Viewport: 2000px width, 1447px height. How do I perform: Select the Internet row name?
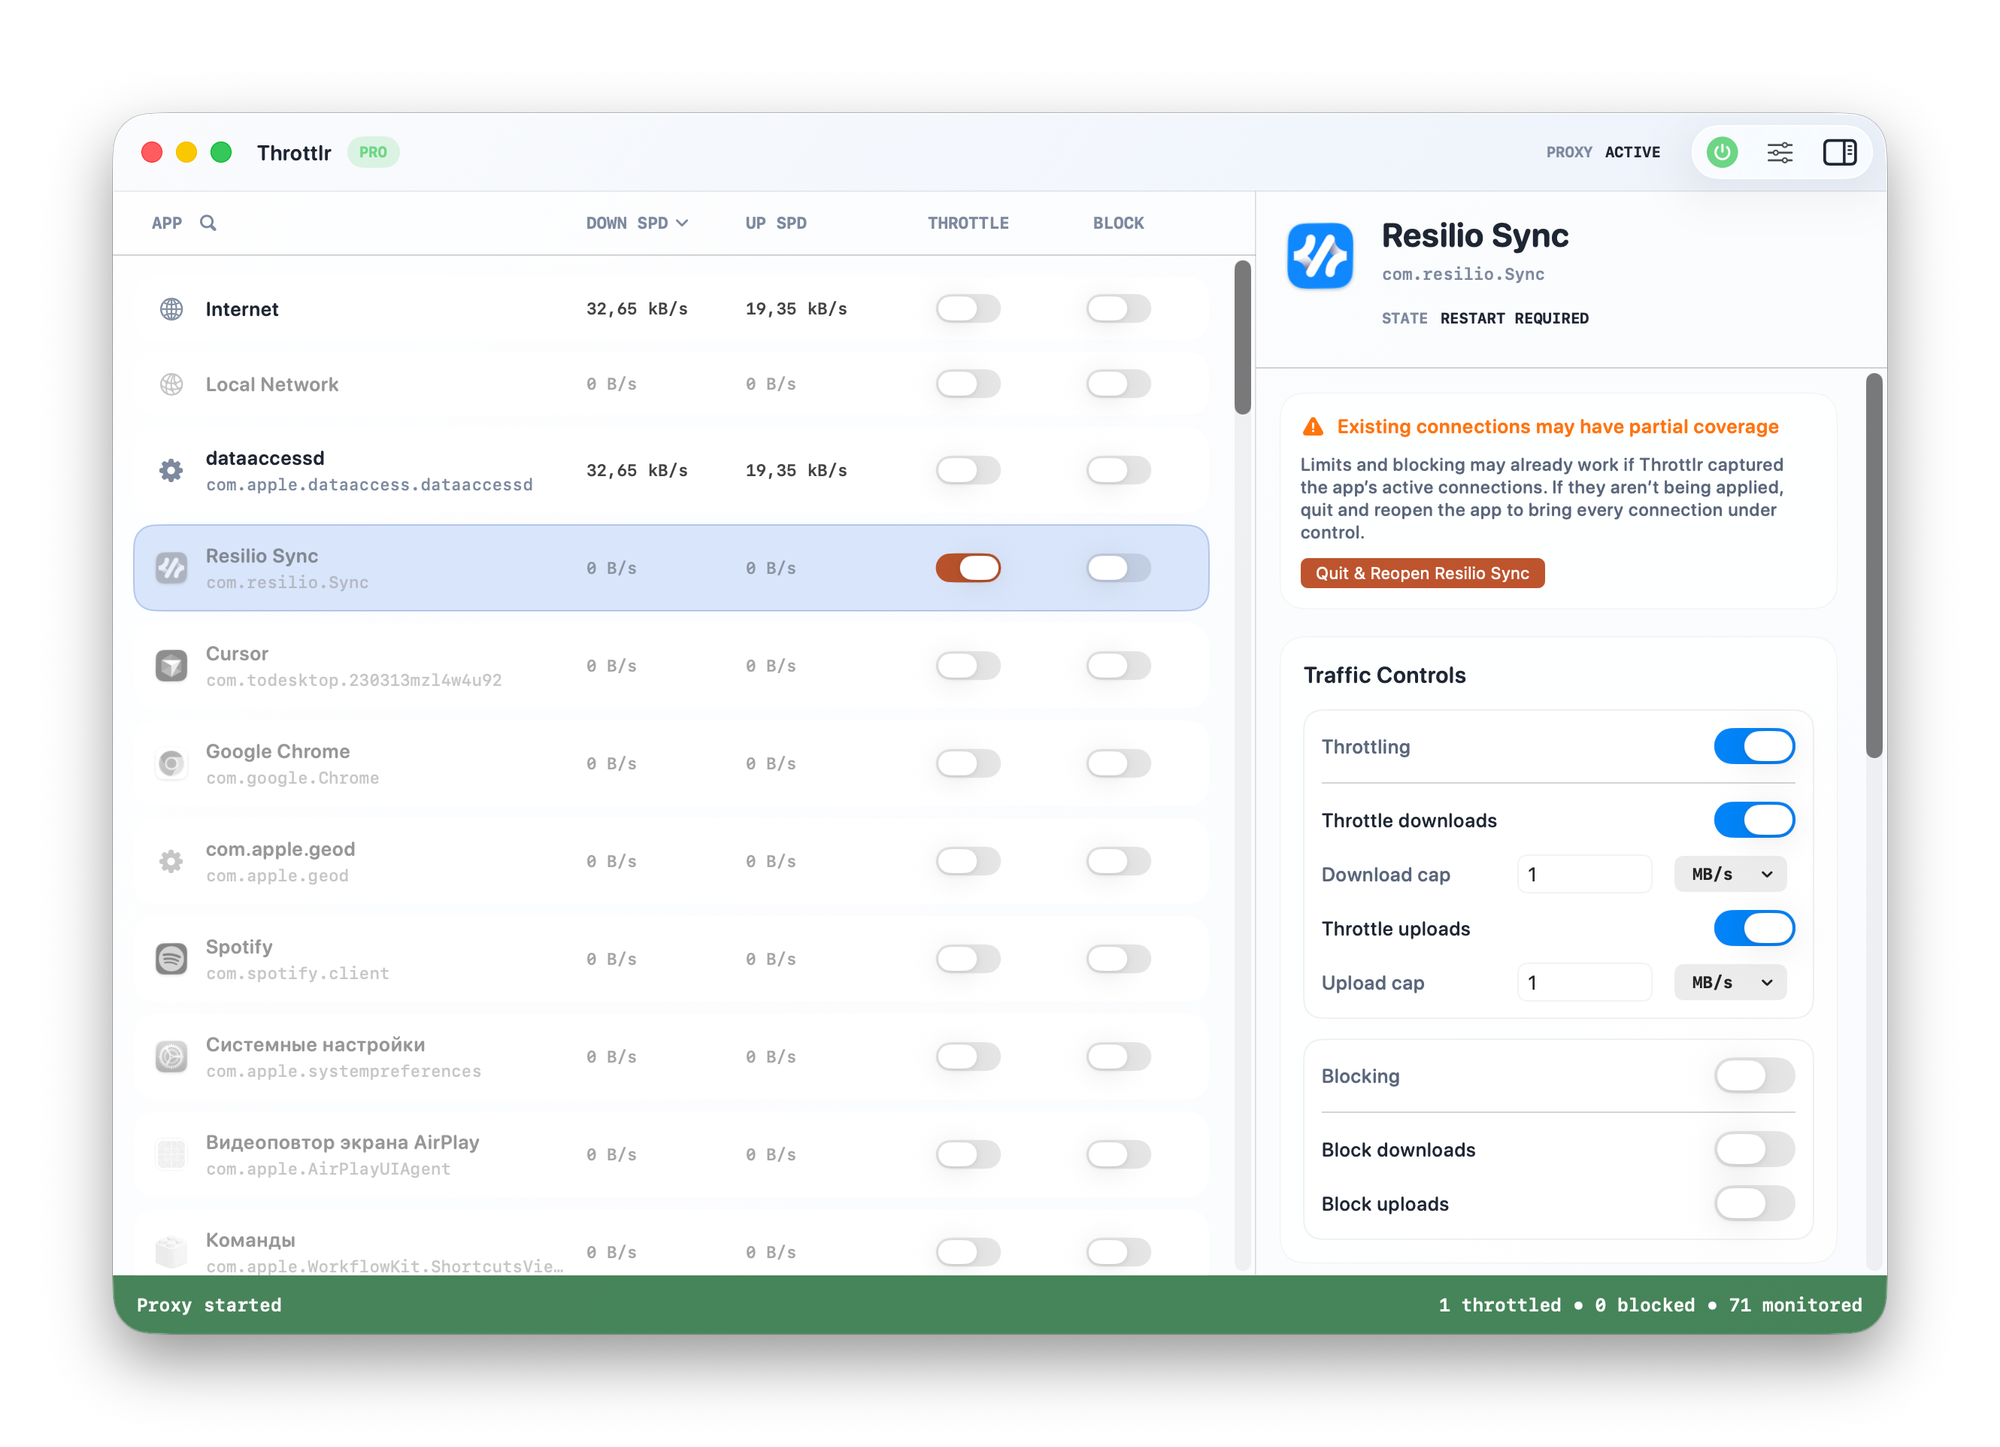point(242,309)
